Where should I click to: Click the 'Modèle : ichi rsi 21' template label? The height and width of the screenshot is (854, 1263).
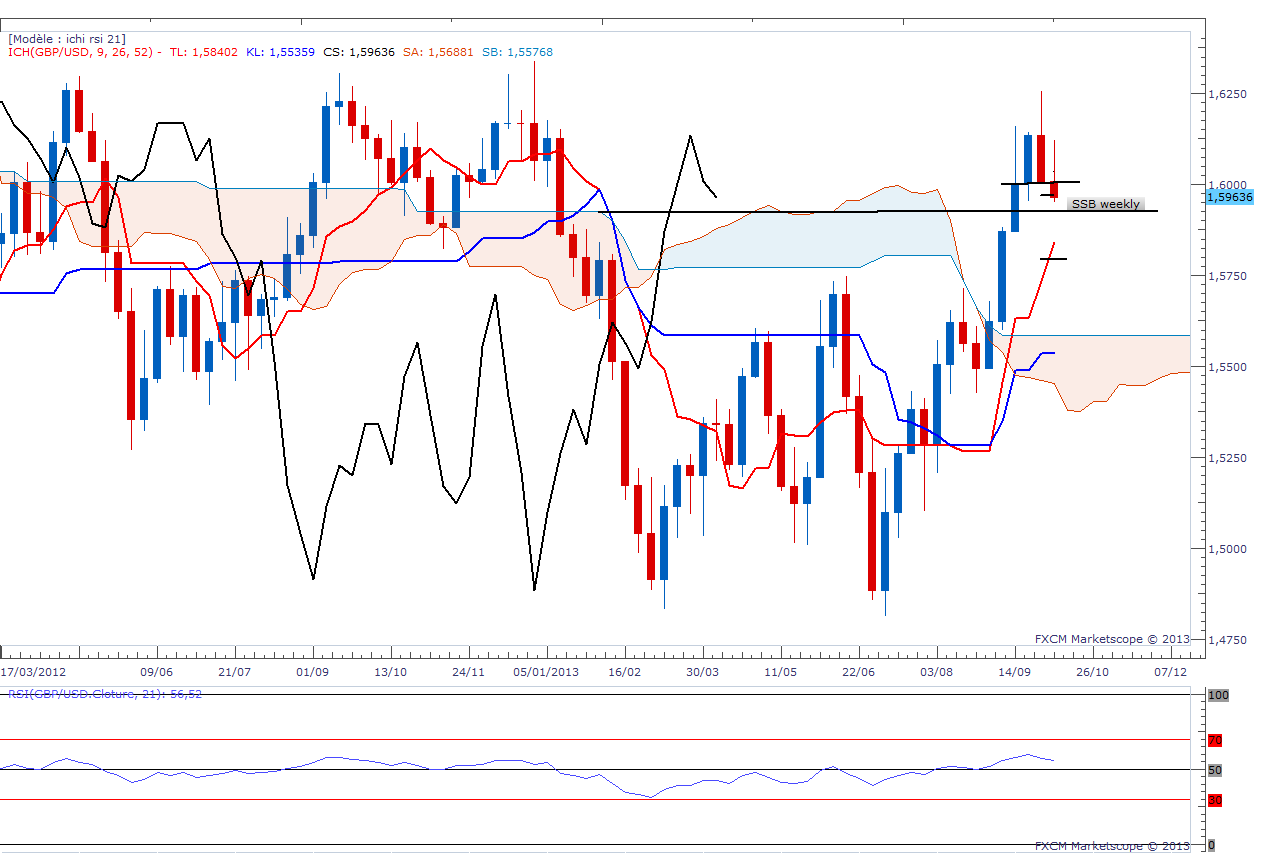67,38
